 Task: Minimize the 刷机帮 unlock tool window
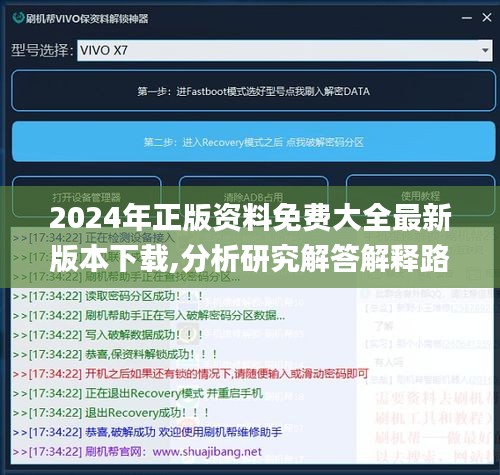[x=467, y=18]
